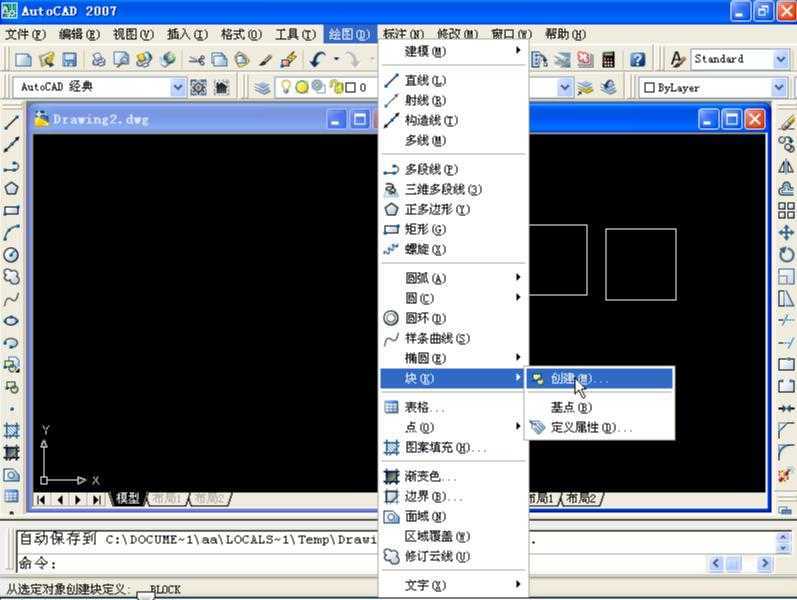Select 矩形 from the draw menu
This screenshot has height=600, width=797.
coord(453,229)
